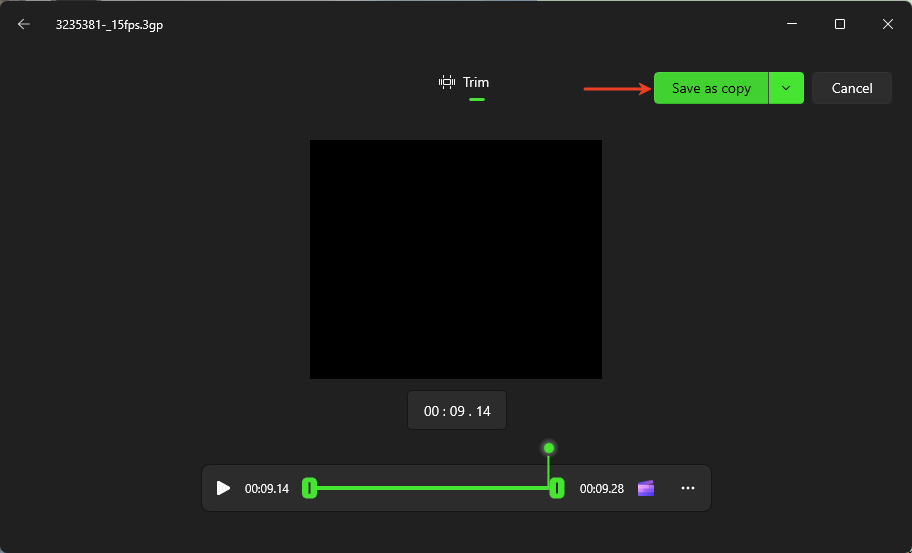The width and height of the screenshot is (912, 553).
Task: Cancel the trim operation
Action: (852, 88)
